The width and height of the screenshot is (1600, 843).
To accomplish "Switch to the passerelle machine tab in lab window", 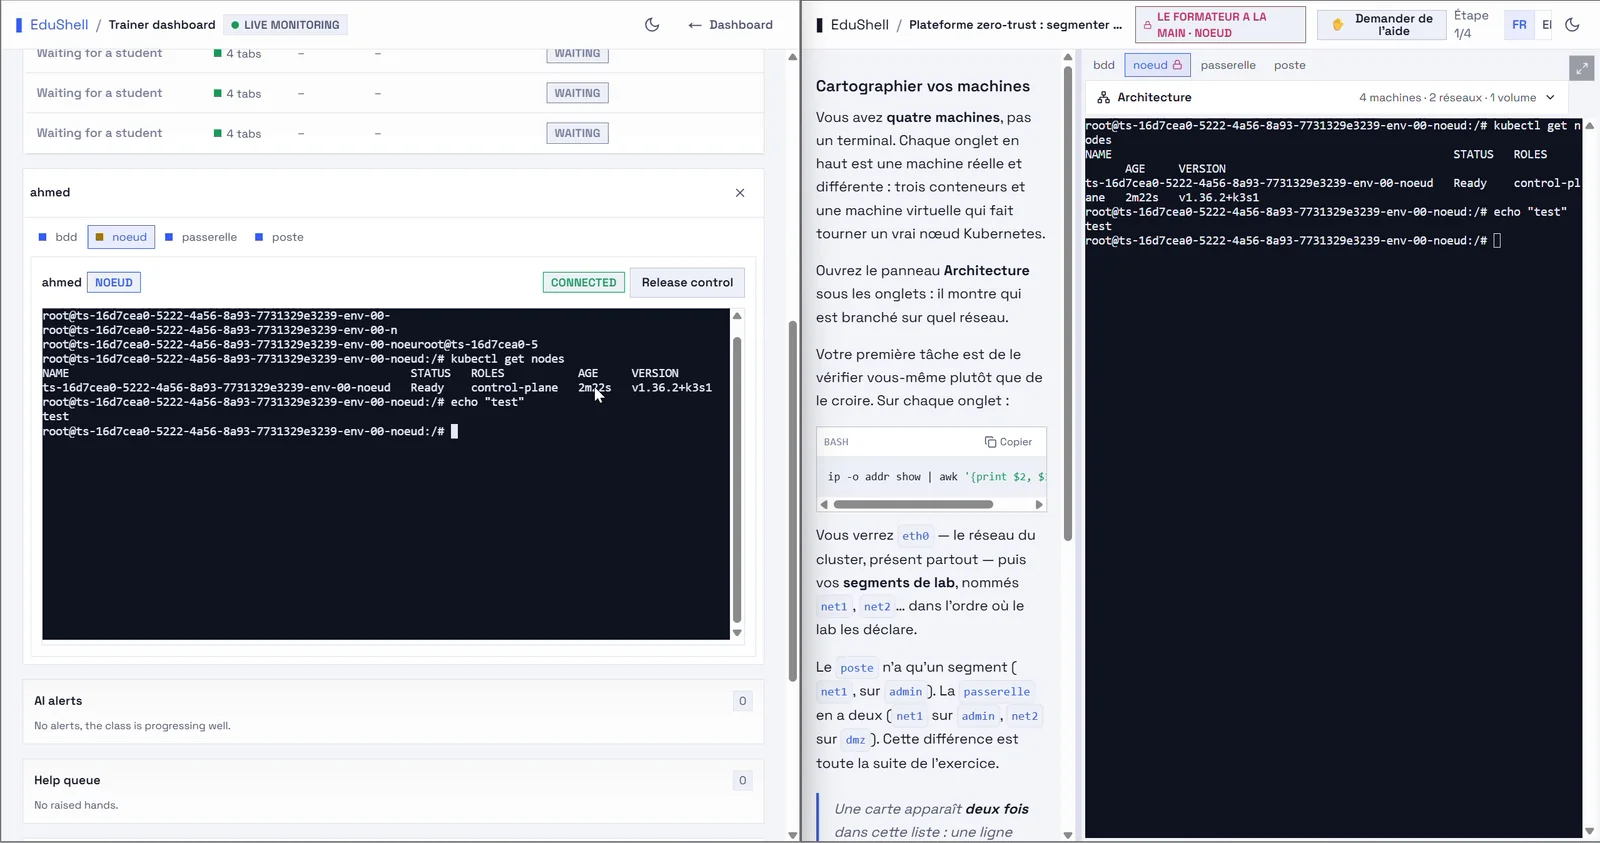I will (1228, 65).
